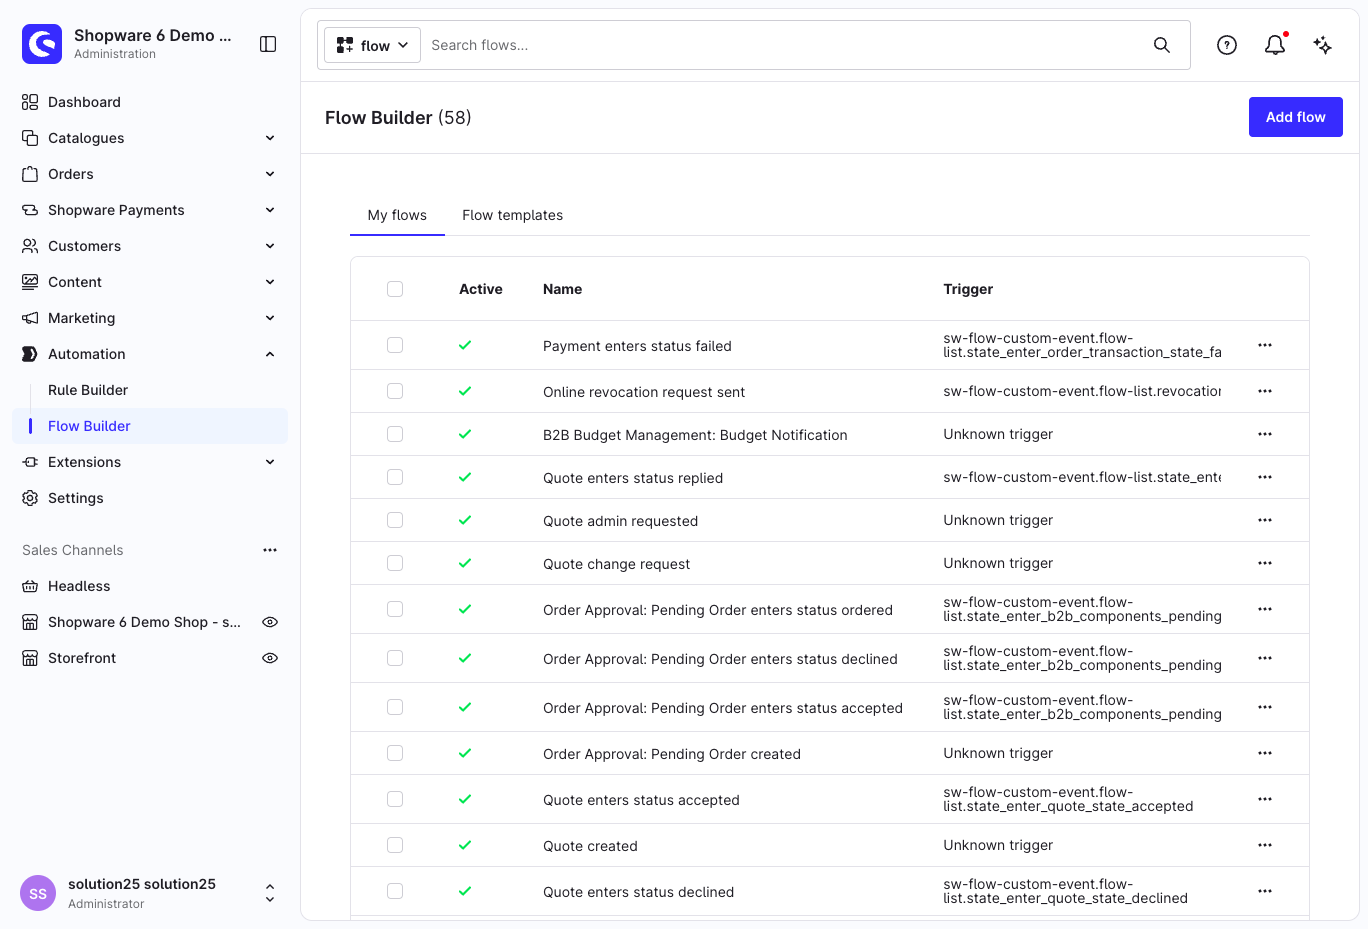Sort the table by the Name column header
1368x929 pixels.
pos(562,289)
